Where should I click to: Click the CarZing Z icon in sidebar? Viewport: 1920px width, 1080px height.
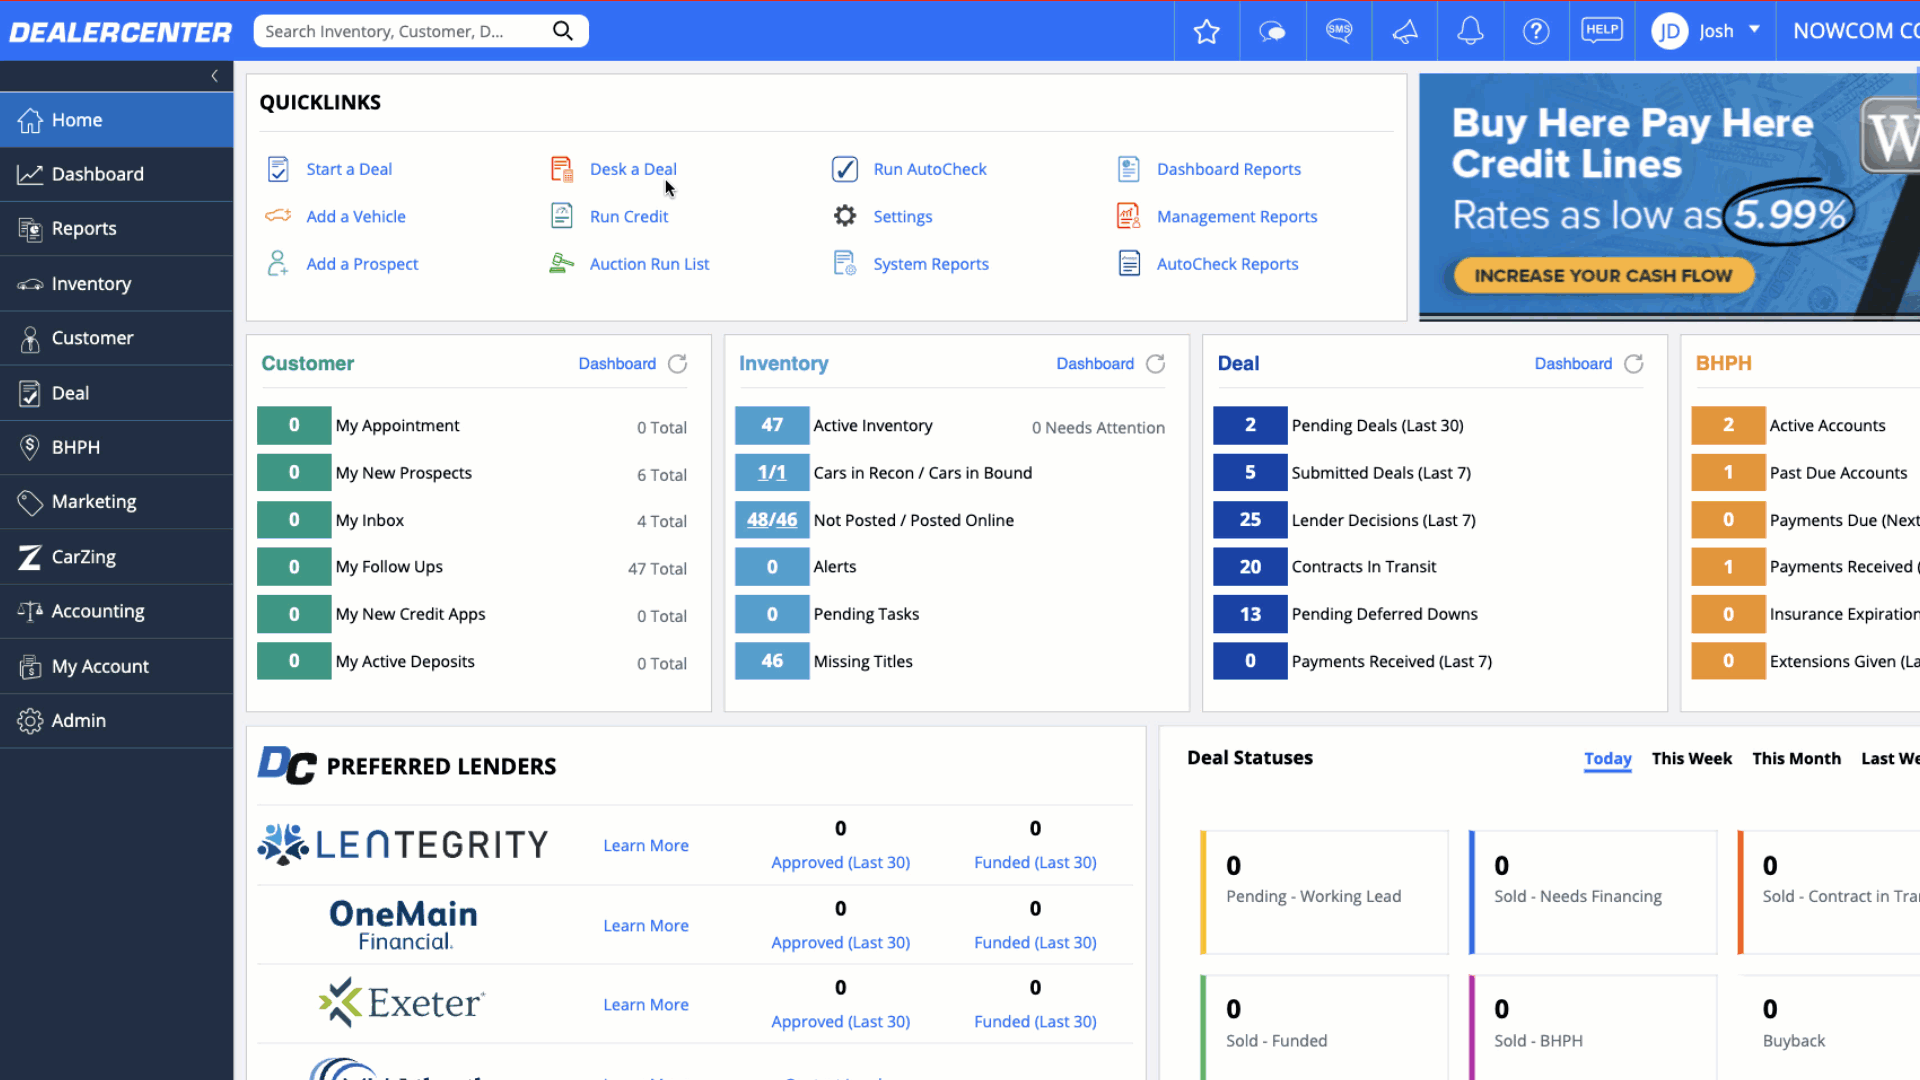pos(30,557)
